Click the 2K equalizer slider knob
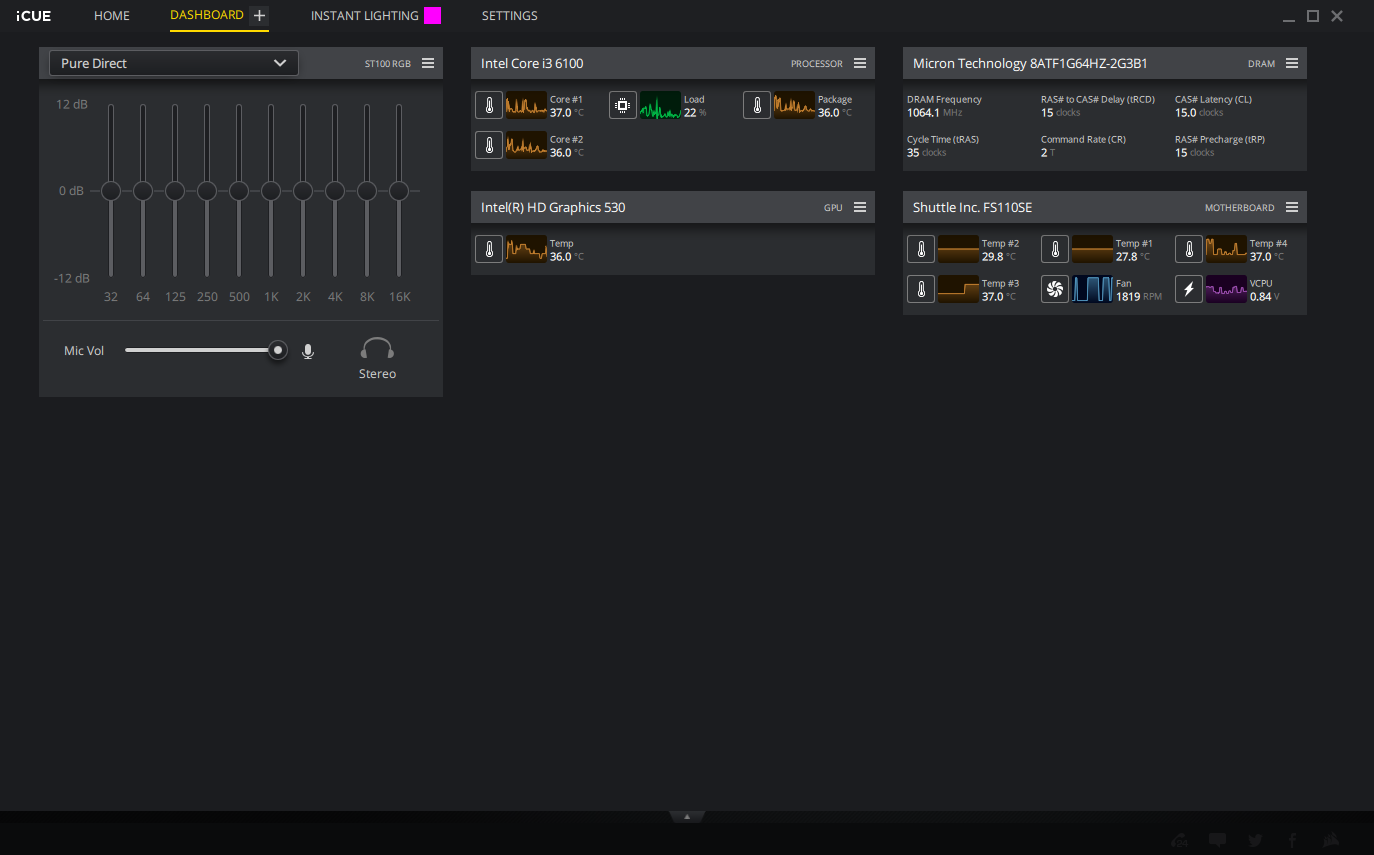 tap(303, 190)
